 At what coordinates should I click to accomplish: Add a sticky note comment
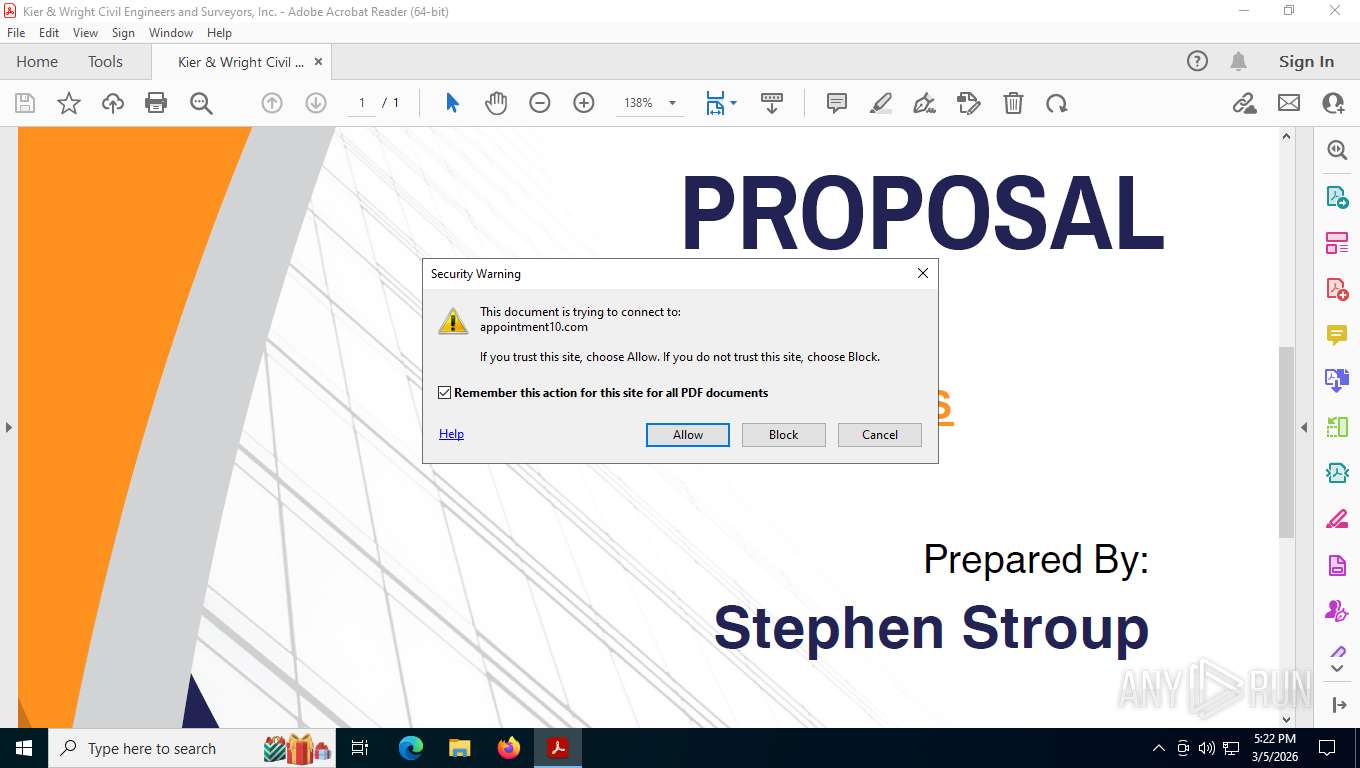click(837, 103)
